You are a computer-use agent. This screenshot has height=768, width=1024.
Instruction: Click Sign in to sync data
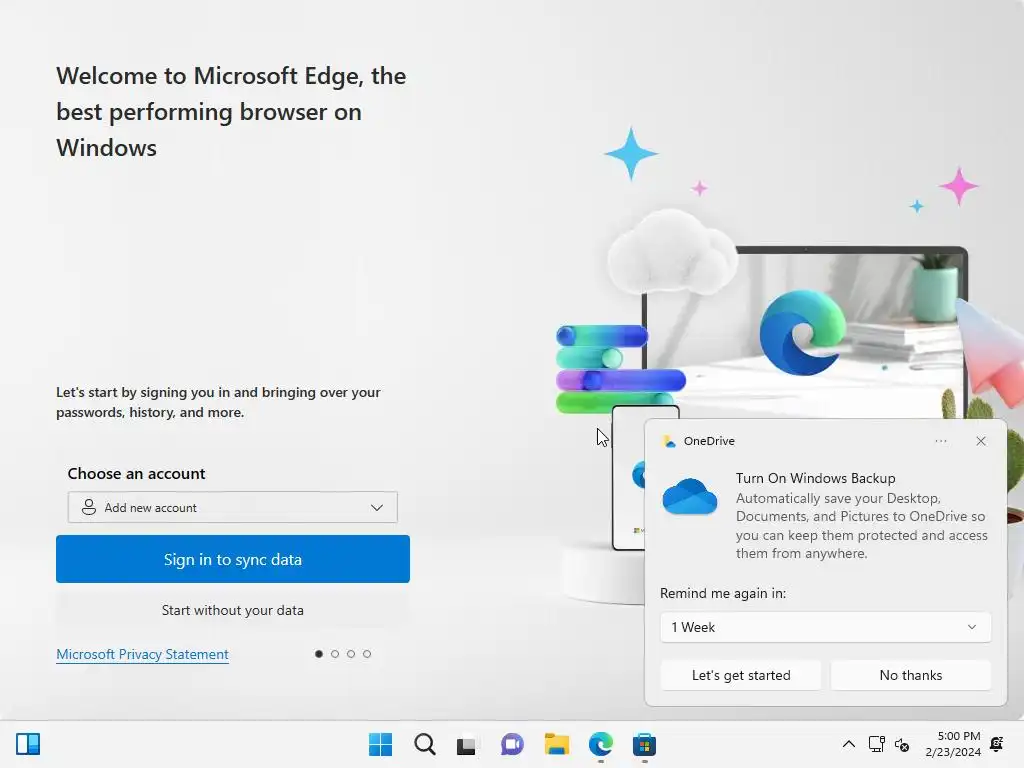[x=232, y=559]
